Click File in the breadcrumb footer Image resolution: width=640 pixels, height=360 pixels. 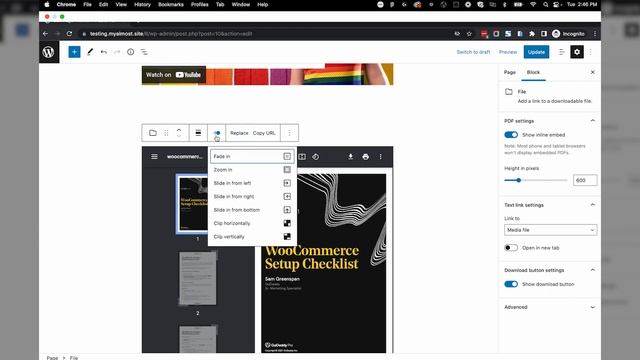(74, 358)
